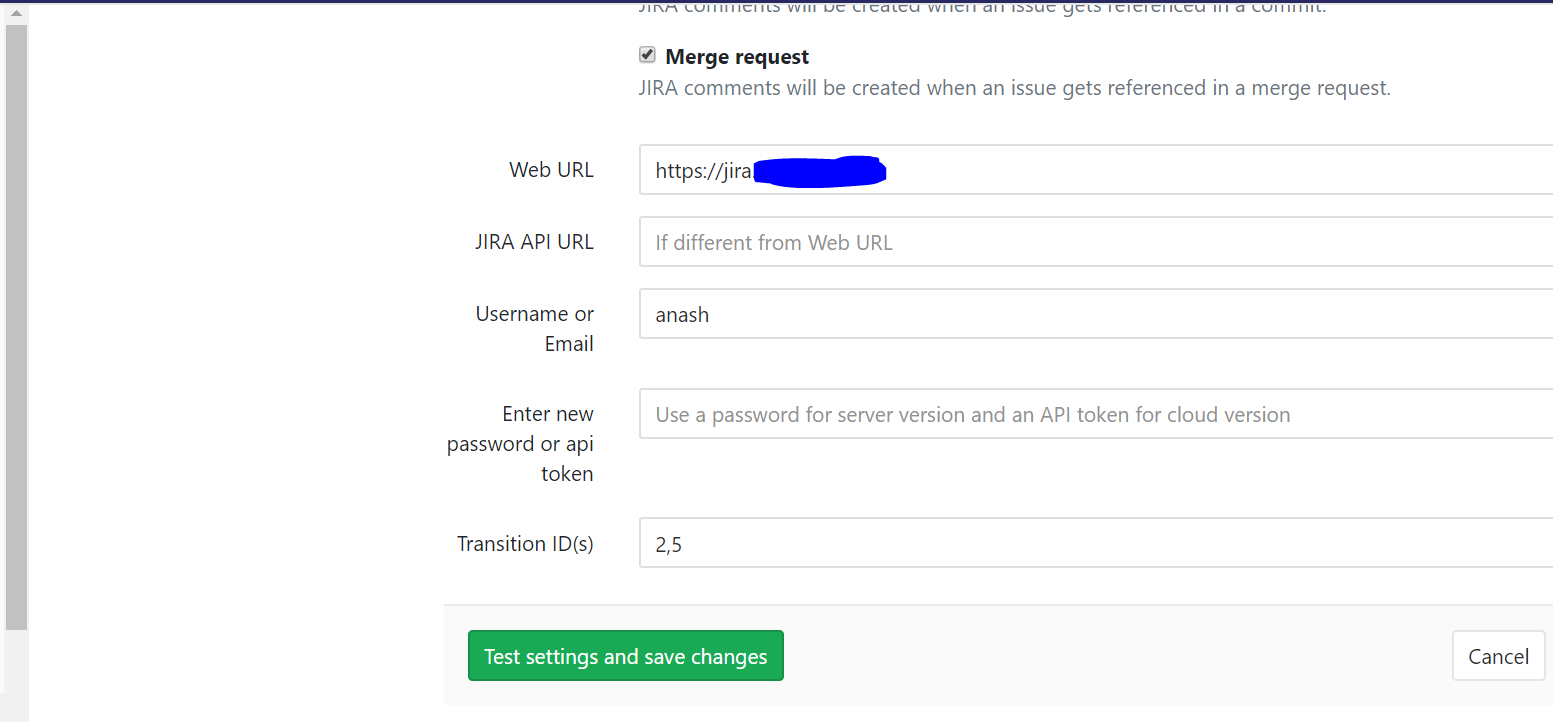Click the Username or Email text field

[x=1000, y=314]
